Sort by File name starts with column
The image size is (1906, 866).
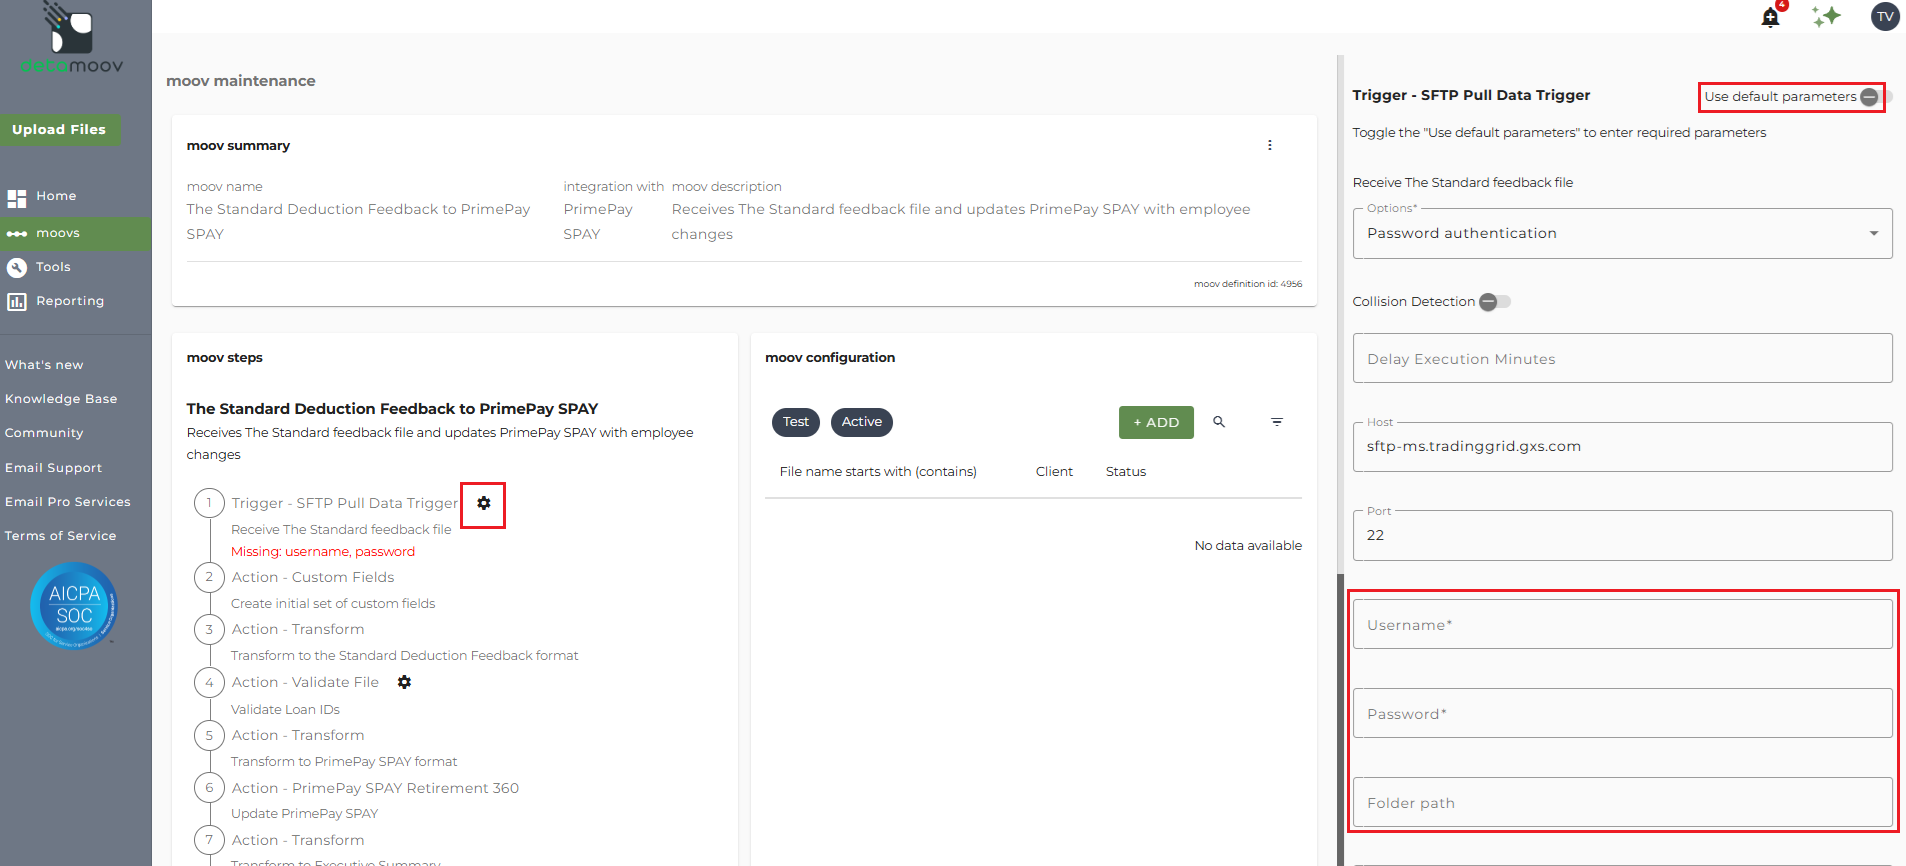[878, 472]
